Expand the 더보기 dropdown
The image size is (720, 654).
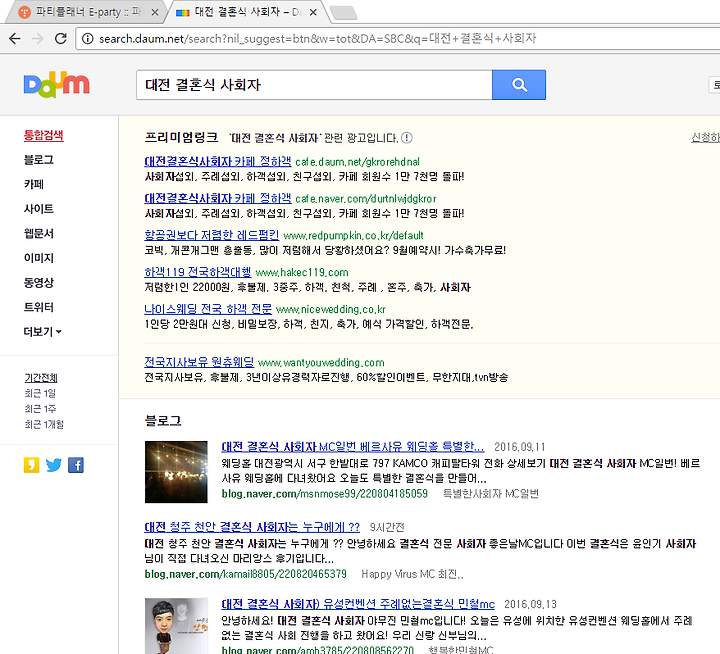(42, 332)
